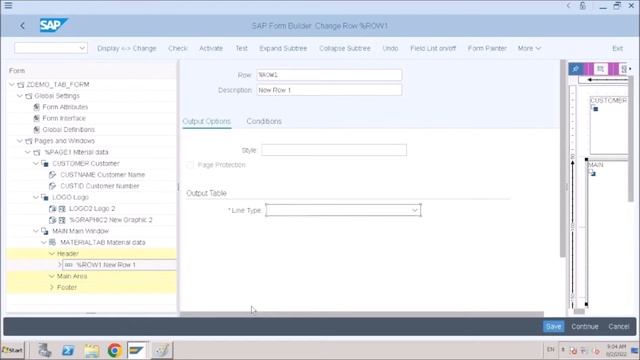
Task: Open PowerShell from the taskbar
Action: coord(68,350)
